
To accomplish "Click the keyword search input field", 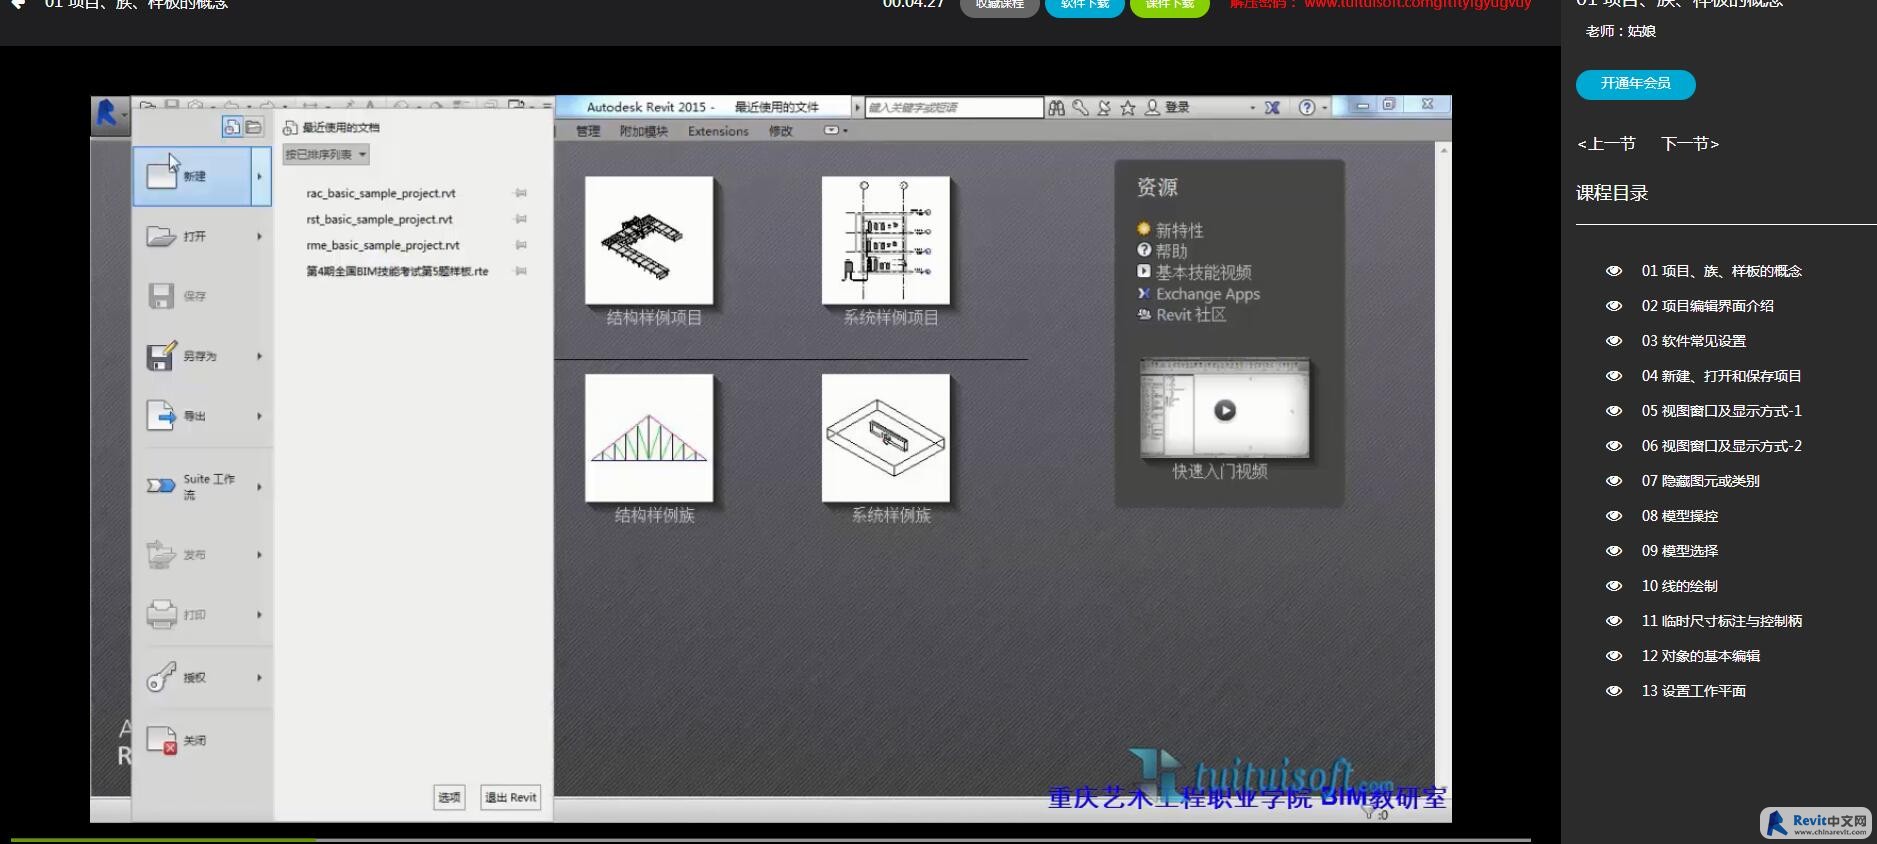I will pos(954,107).
